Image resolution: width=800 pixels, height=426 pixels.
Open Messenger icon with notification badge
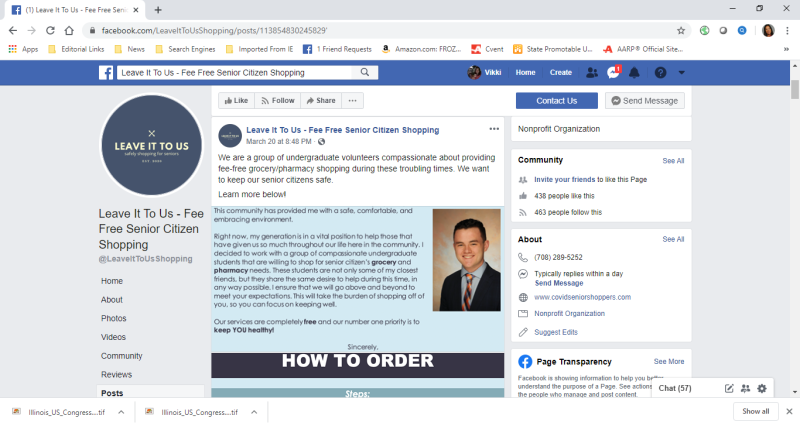[613, 72]
